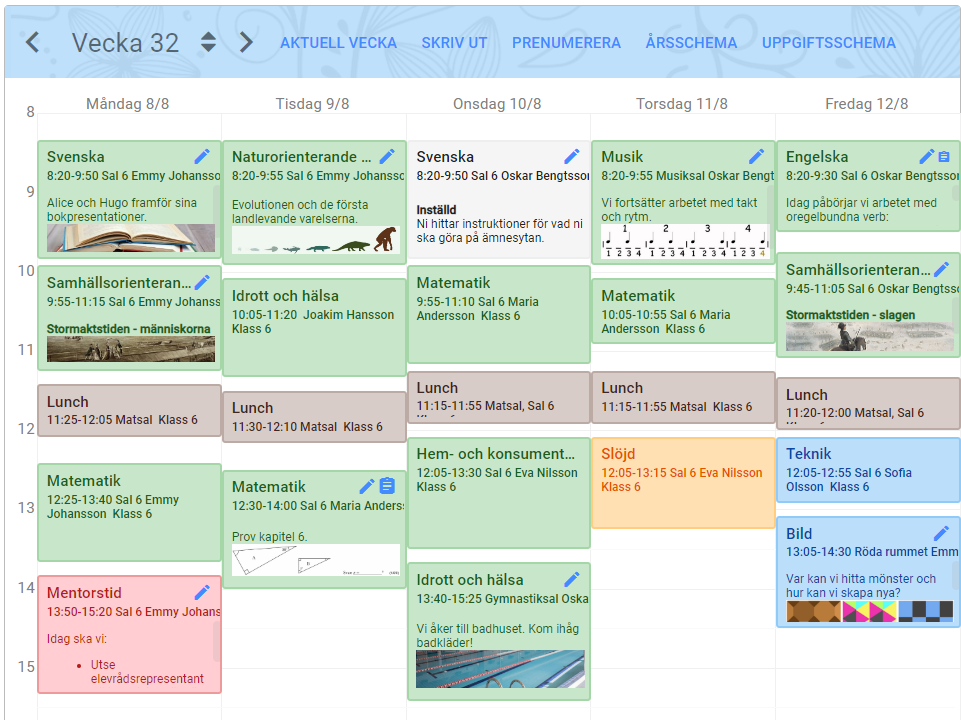Edit Friday Bild lesson pencil icon

pos(941,533)
